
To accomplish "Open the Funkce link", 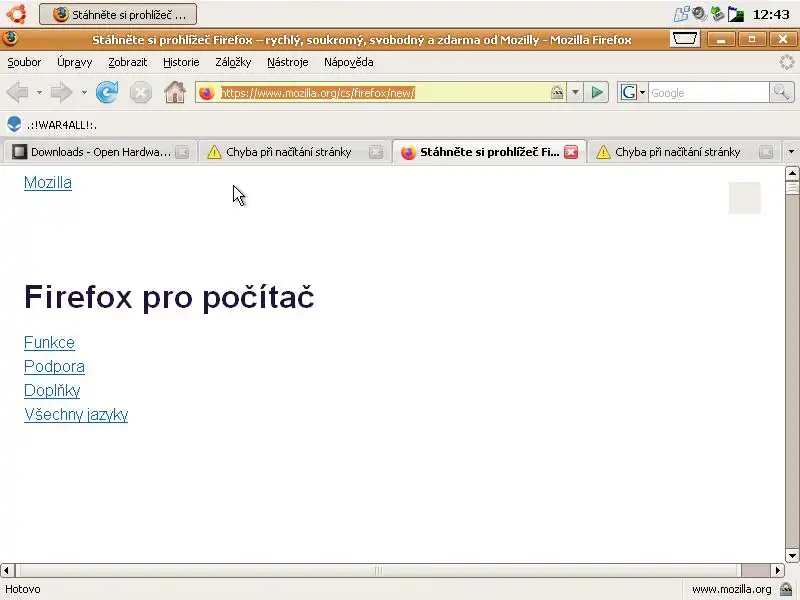I will click(x=49, y=342).
